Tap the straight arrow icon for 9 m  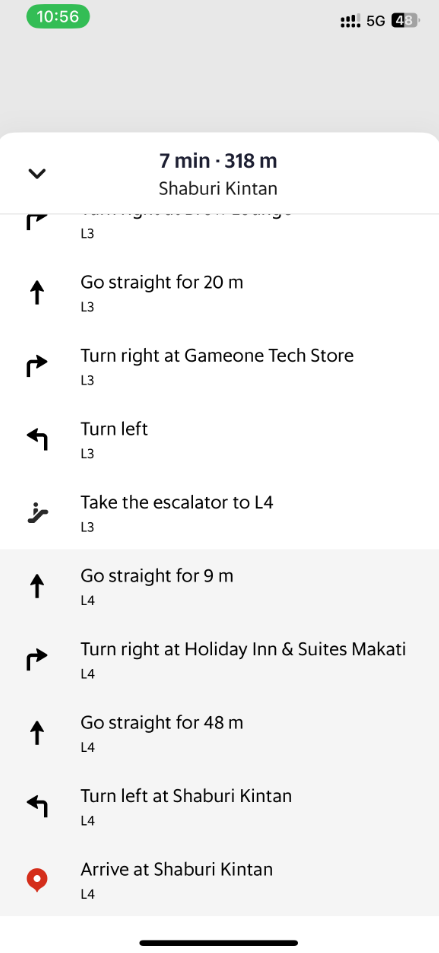click(x=37, y=587)
